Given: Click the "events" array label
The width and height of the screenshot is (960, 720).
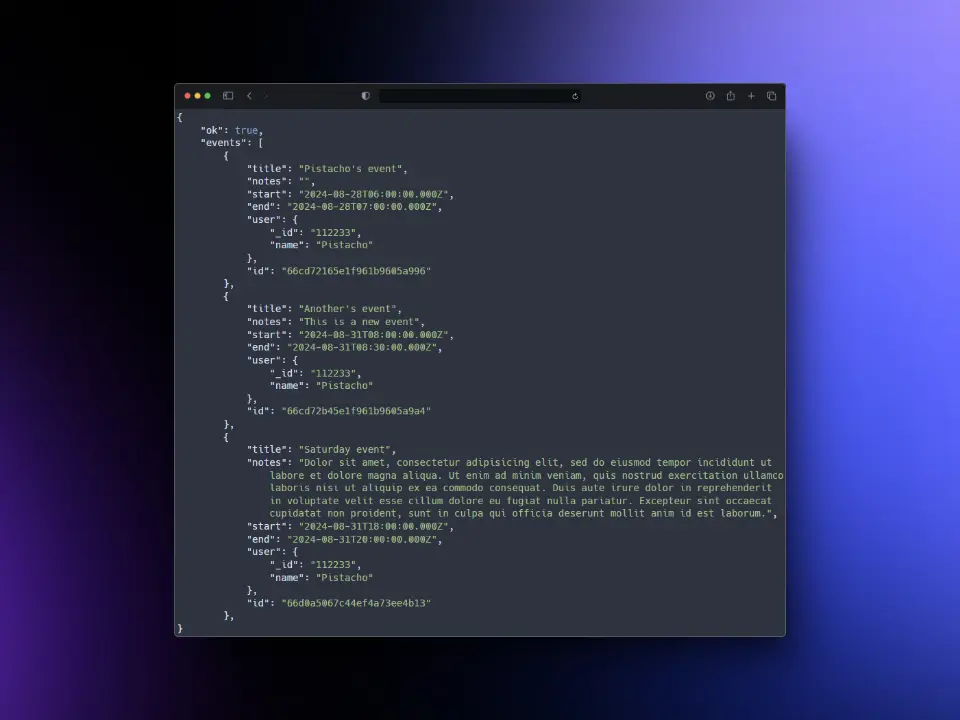Looking at the screenshot, I should (220, 142).
